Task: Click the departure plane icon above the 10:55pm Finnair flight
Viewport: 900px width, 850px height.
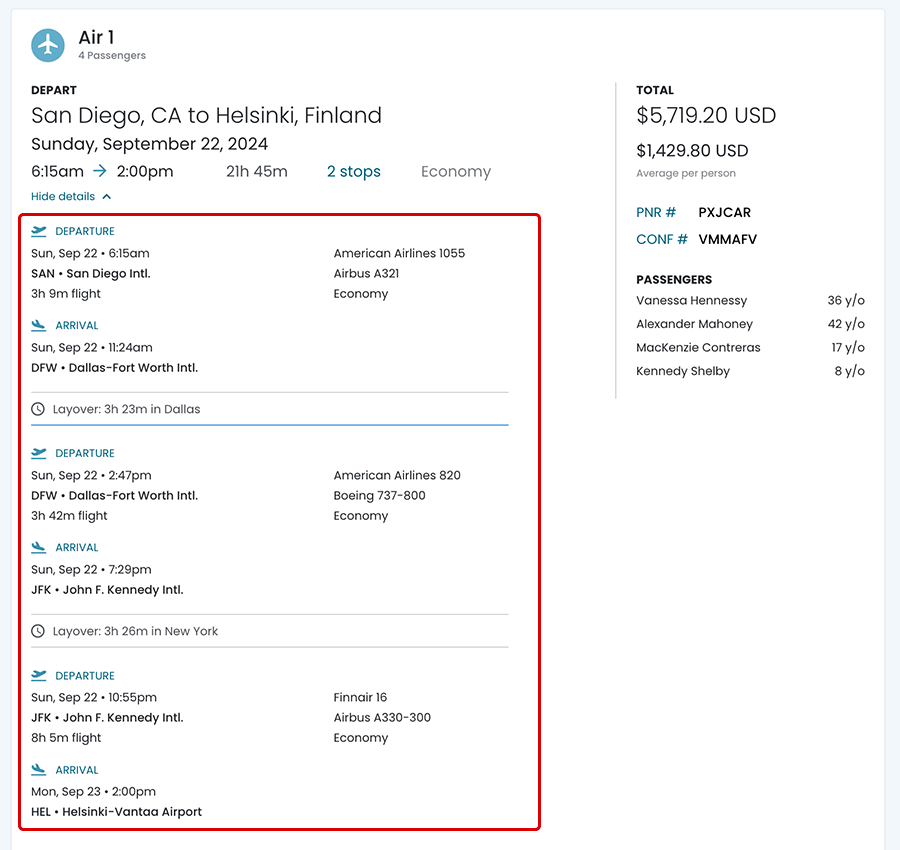Action: (x=39, y=675)
